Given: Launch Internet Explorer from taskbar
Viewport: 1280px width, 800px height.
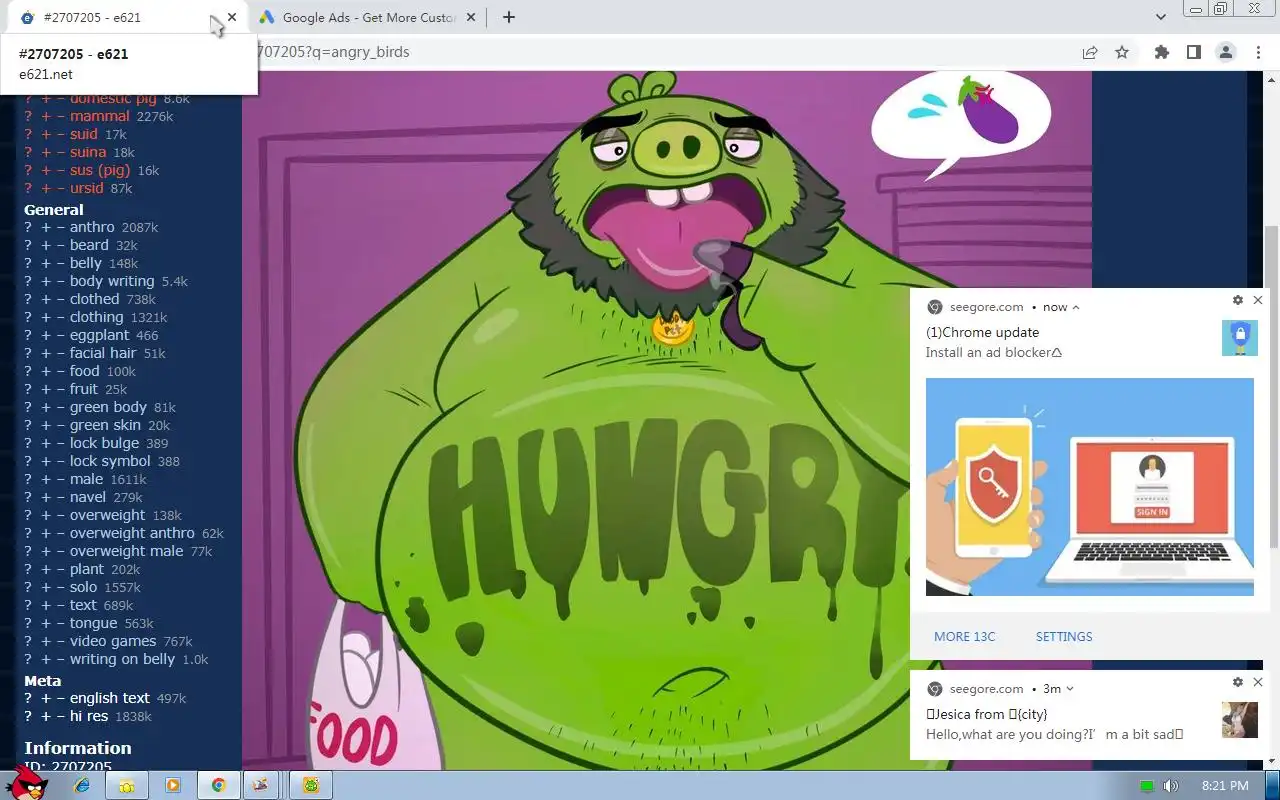Looking at the screenshot, I should click(83, 785).
